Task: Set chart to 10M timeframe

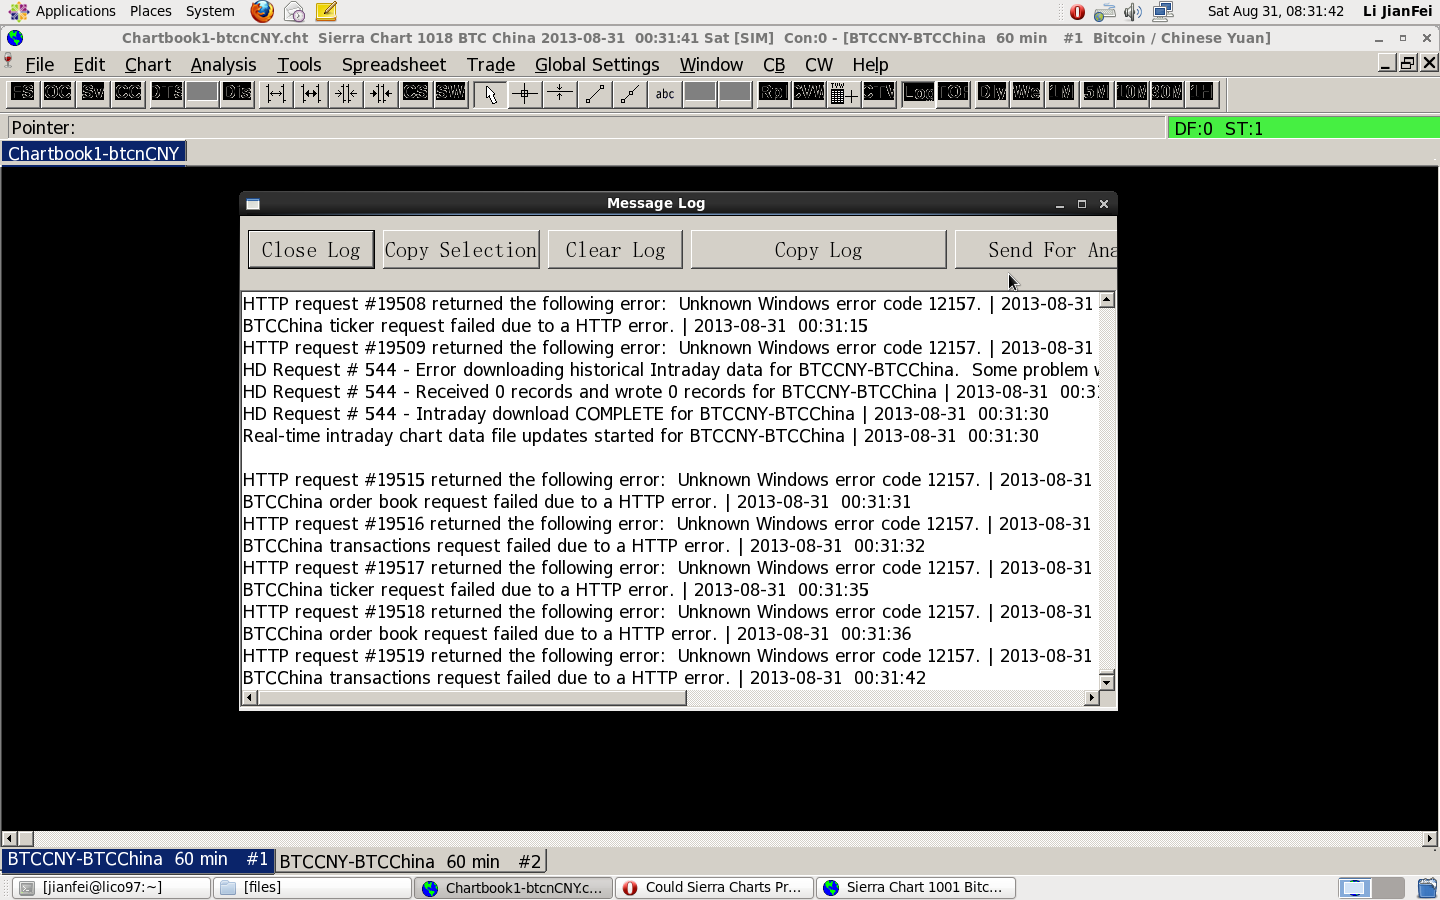Action: pos(1132,93)
